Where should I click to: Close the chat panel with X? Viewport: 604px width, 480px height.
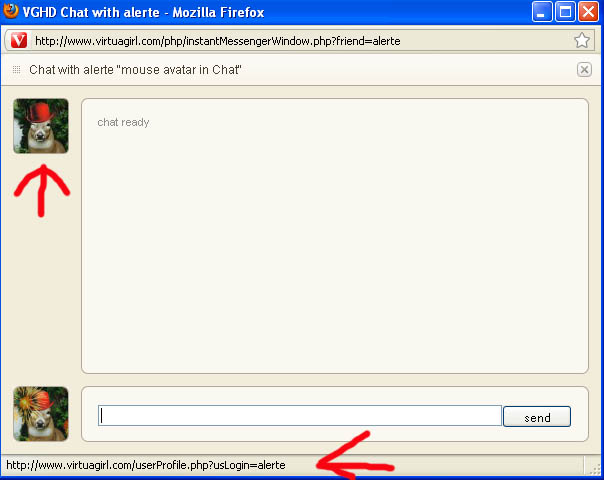point(584,70)
